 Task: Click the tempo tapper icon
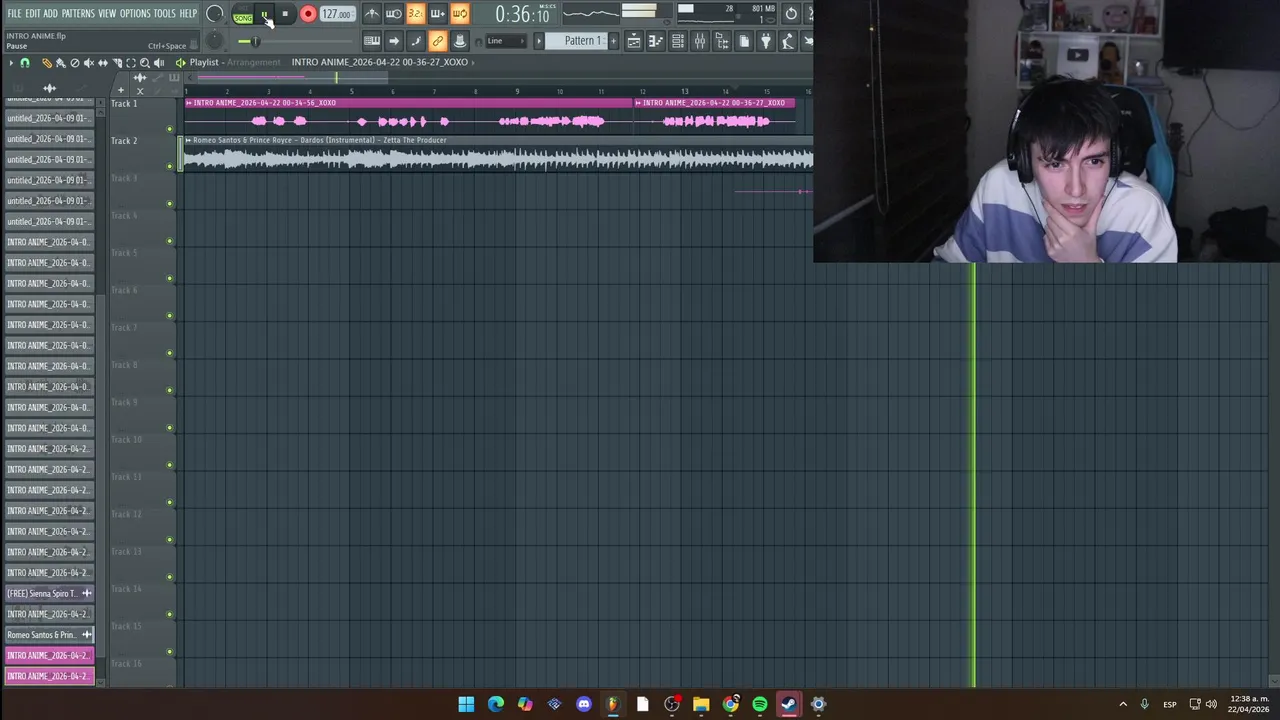coord(788,41)
